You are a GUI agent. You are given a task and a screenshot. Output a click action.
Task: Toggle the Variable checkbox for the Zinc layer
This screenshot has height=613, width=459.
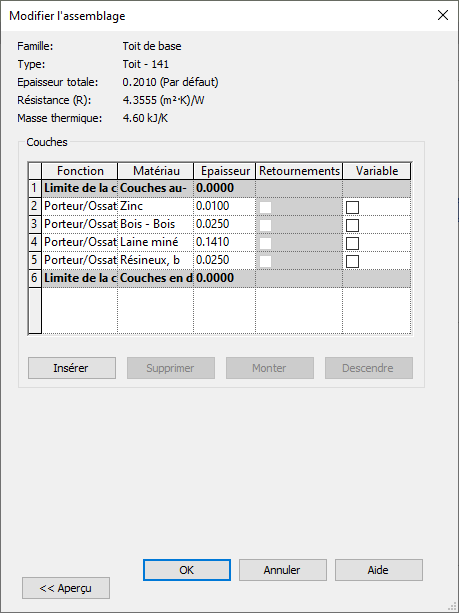[352, 207]
